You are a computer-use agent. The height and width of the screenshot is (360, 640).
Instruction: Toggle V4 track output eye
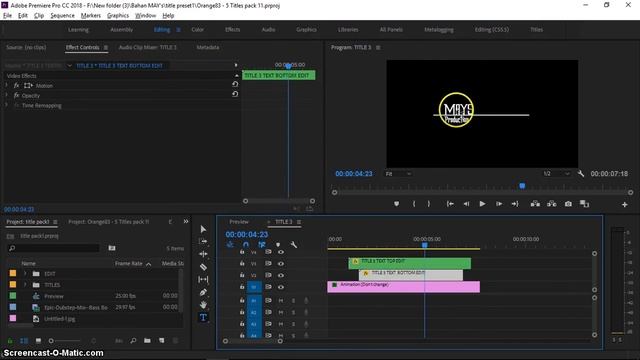coord(281,252)
